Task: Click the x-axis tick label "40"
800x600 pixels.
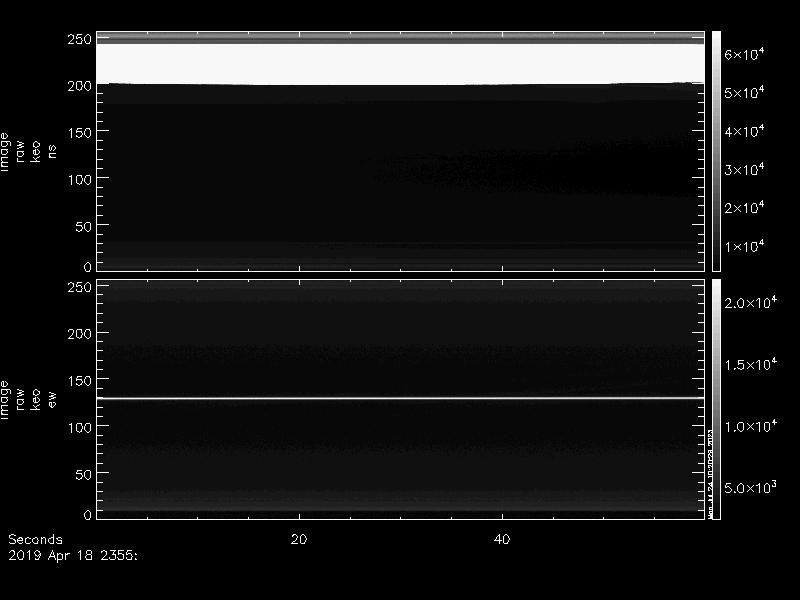Action: click(x=502, y=539)
